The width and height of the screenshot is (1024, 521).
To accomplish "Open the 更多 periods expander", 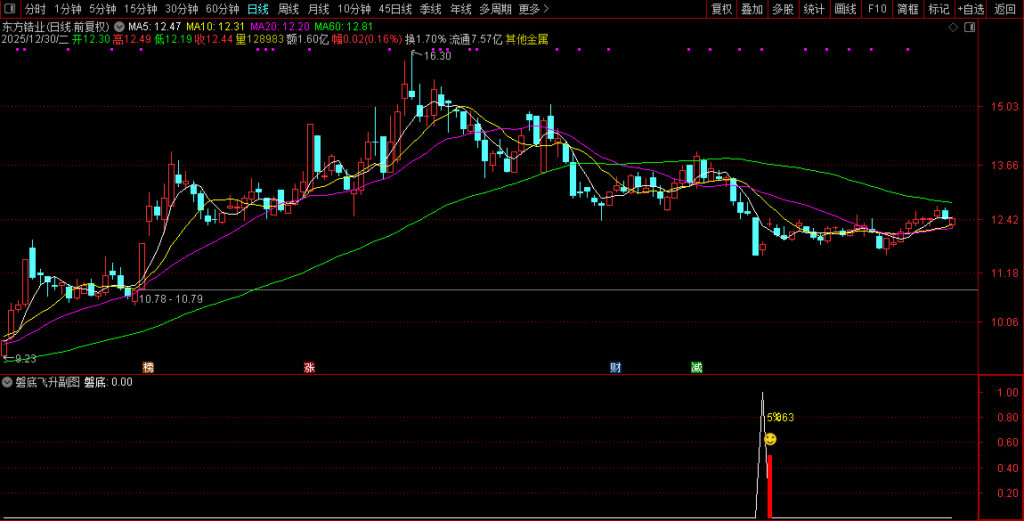I will point(533,9).
